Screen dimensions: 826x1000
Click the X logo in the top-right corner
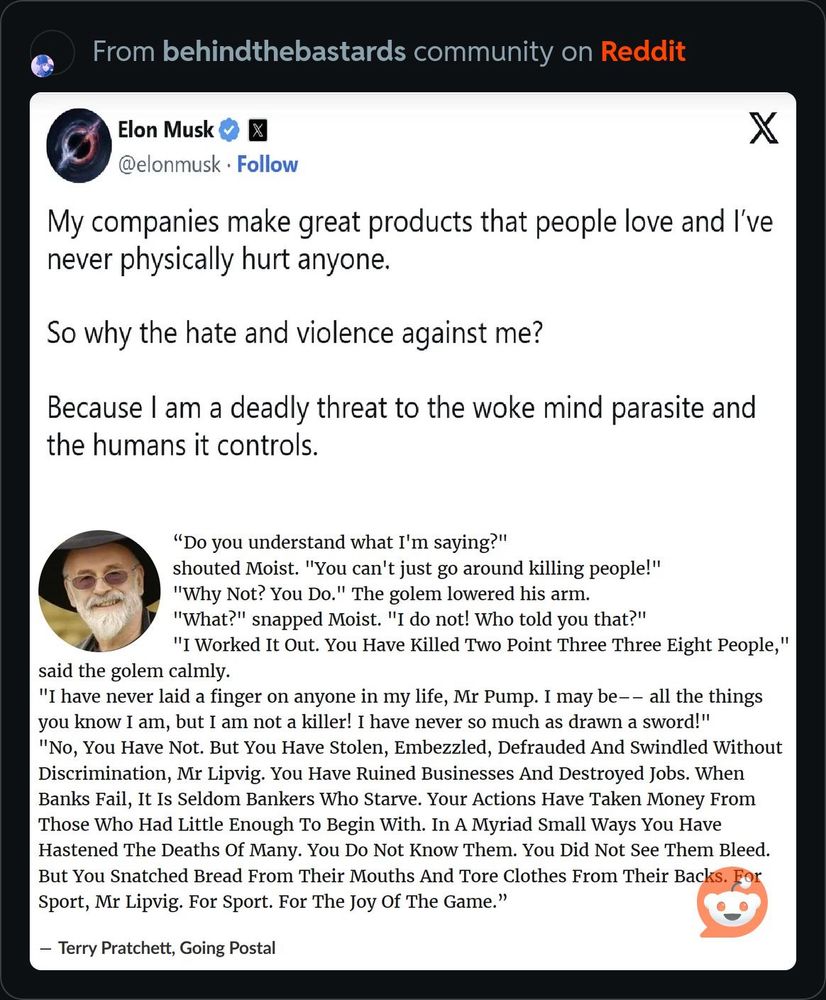[763, 129]
